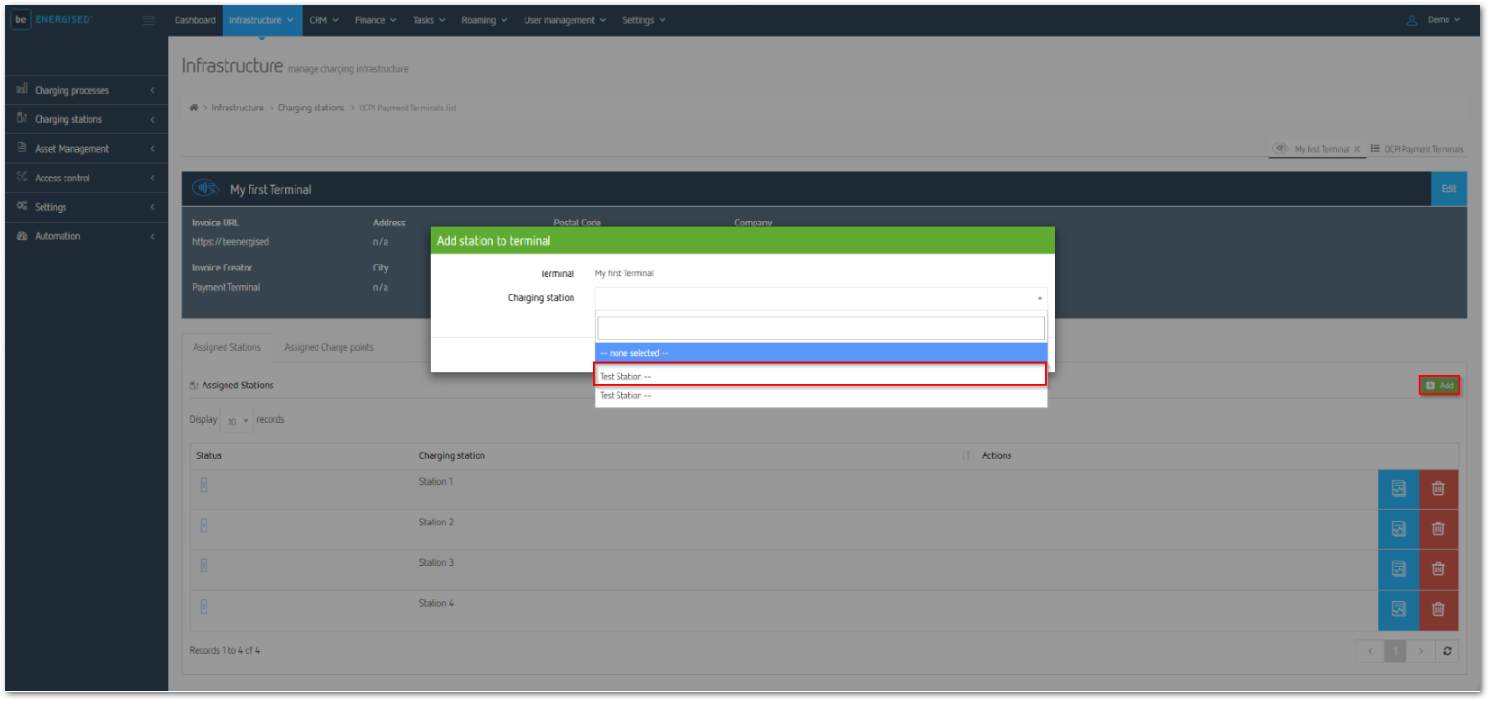
Task: Open the Charging station dropdown selector
Action: 820,298
